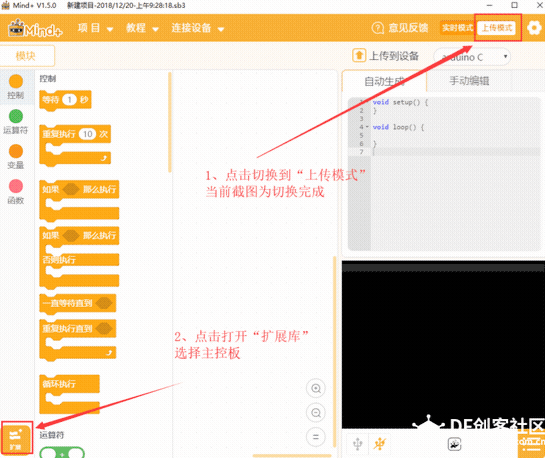The height and width of the screenshot is (458, 545).
Task: Click the settings gear icon
Action: pyautogui.click(x=534, y=28)
